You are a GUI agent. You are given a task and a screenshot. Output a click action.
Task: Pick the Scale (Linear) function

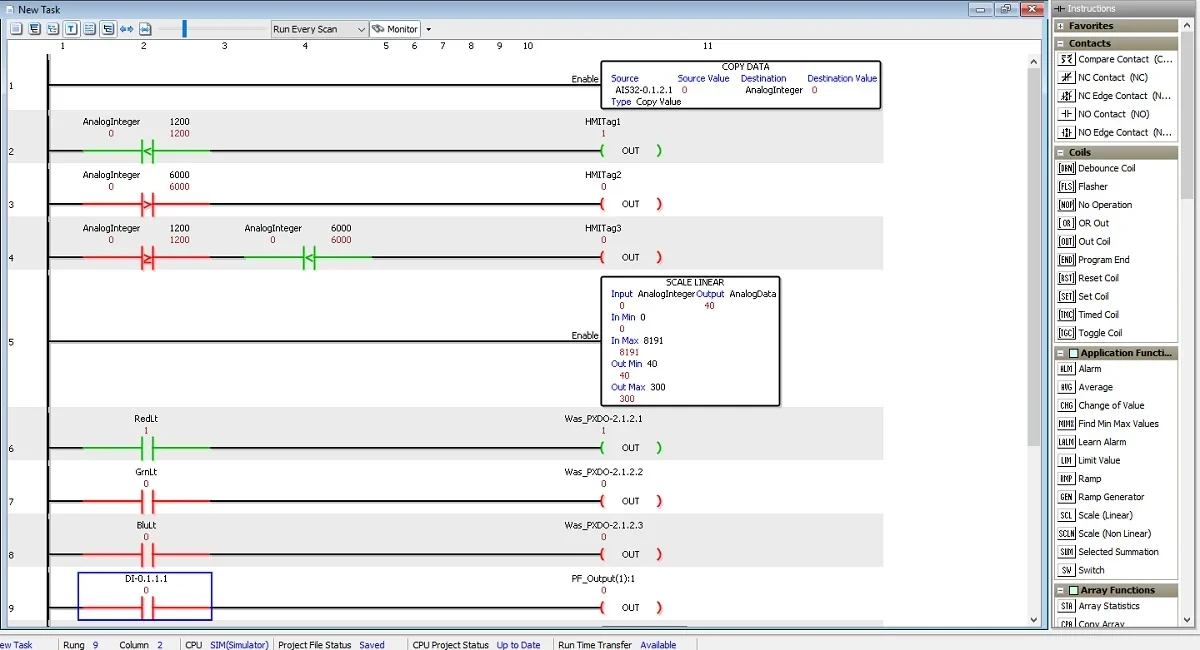[x=1066, y=516]
